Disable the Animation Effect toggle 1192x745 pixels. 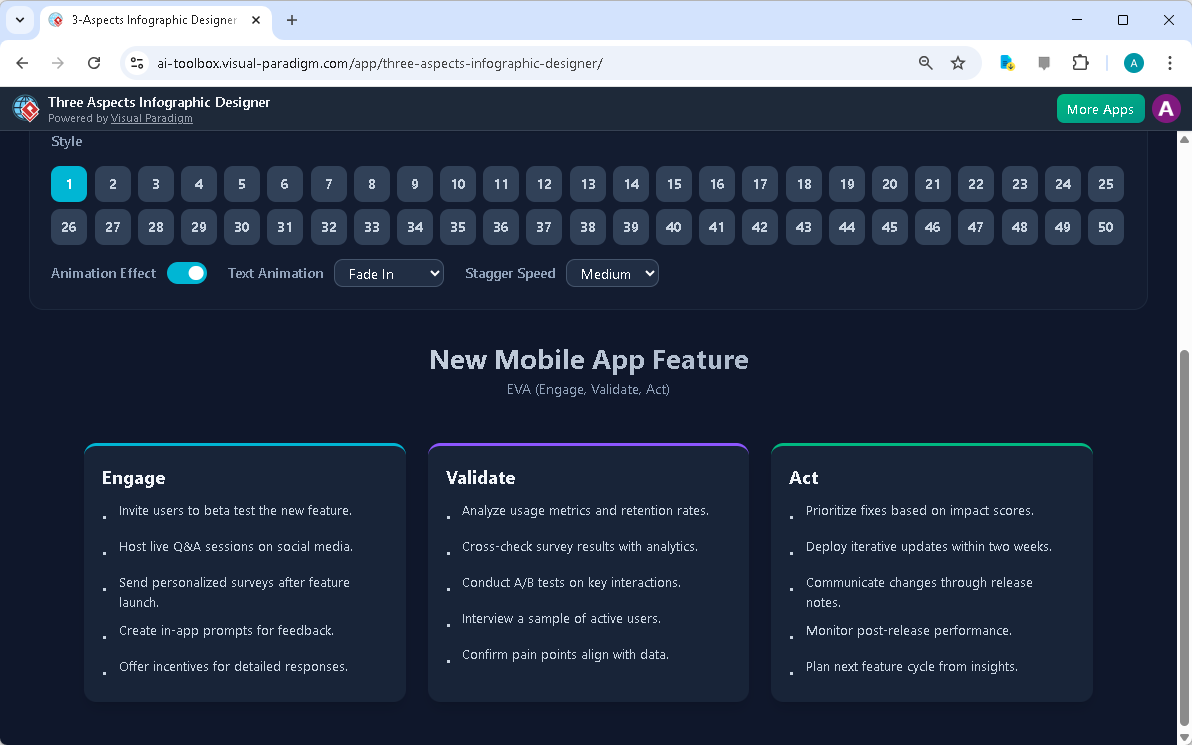tap(187, 272)
